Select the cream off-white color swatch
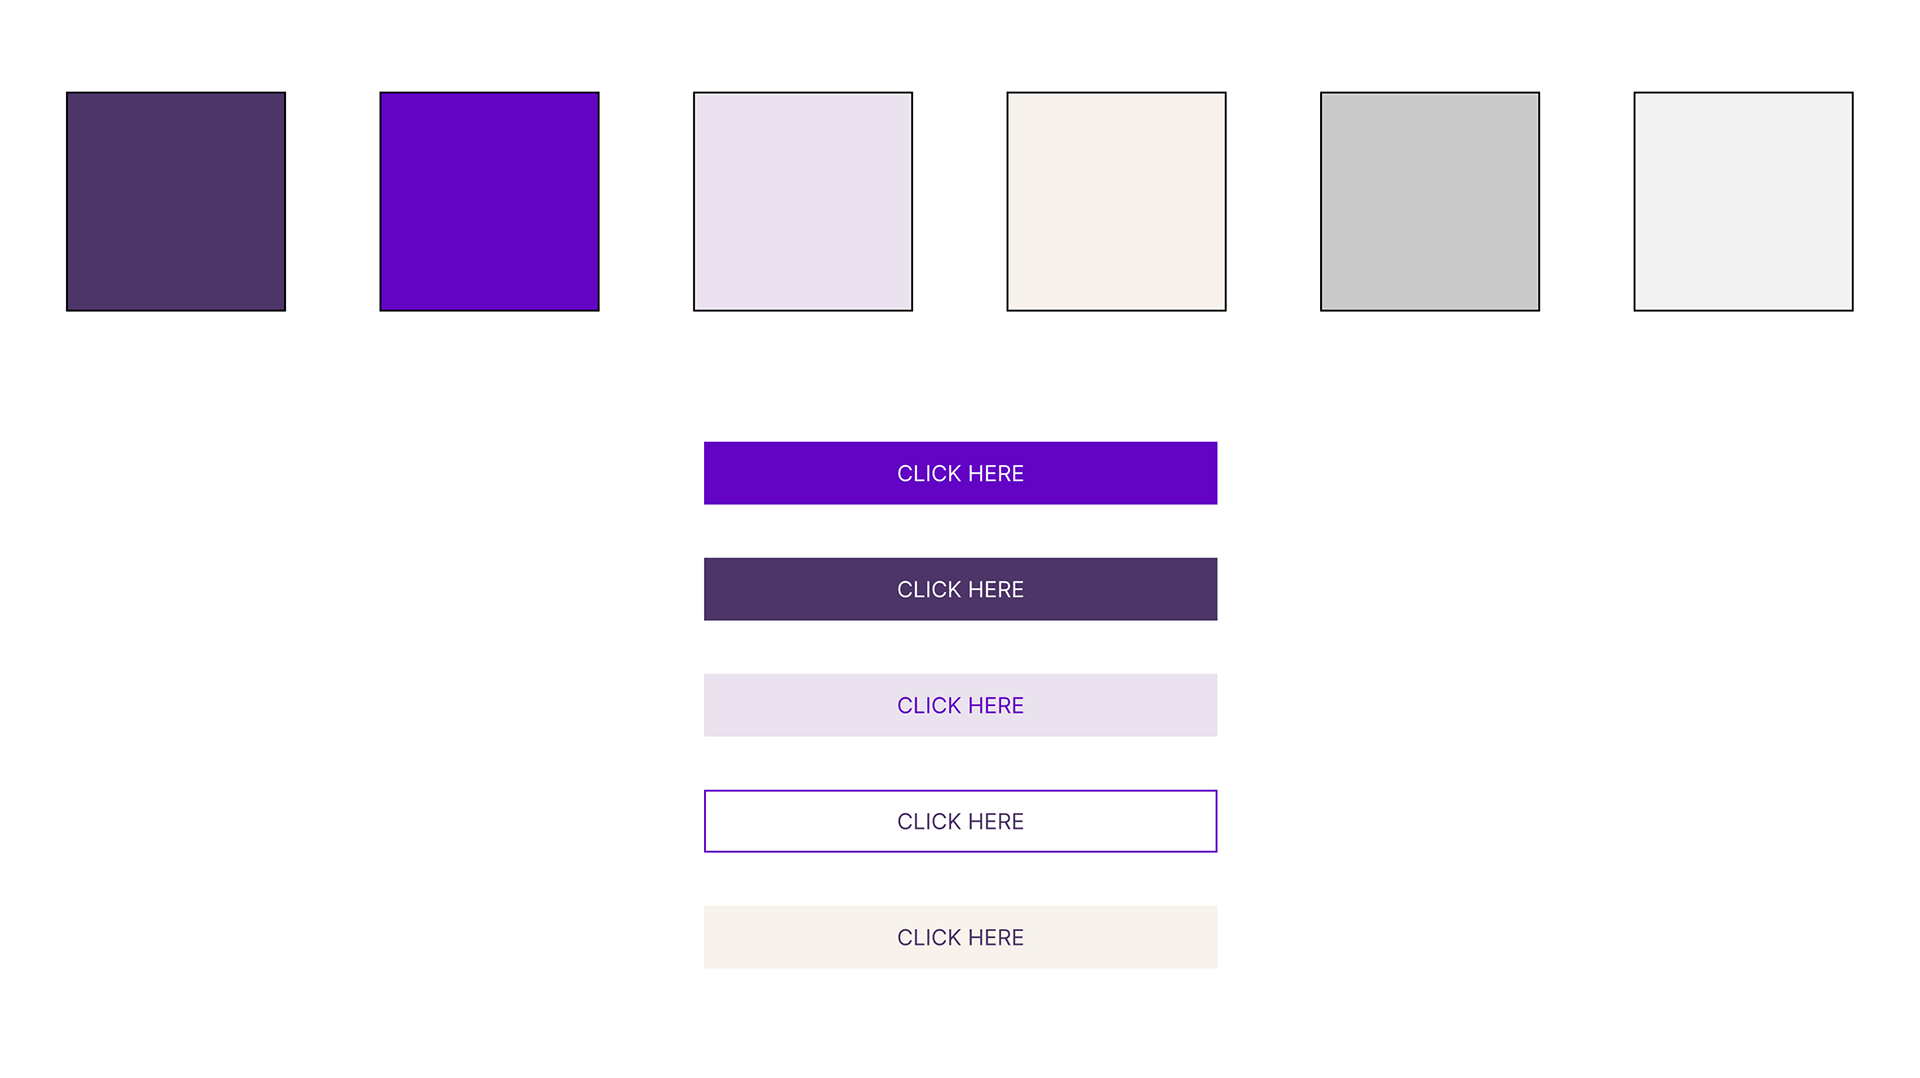The image size is (1920, 1078). (1116, 201)
